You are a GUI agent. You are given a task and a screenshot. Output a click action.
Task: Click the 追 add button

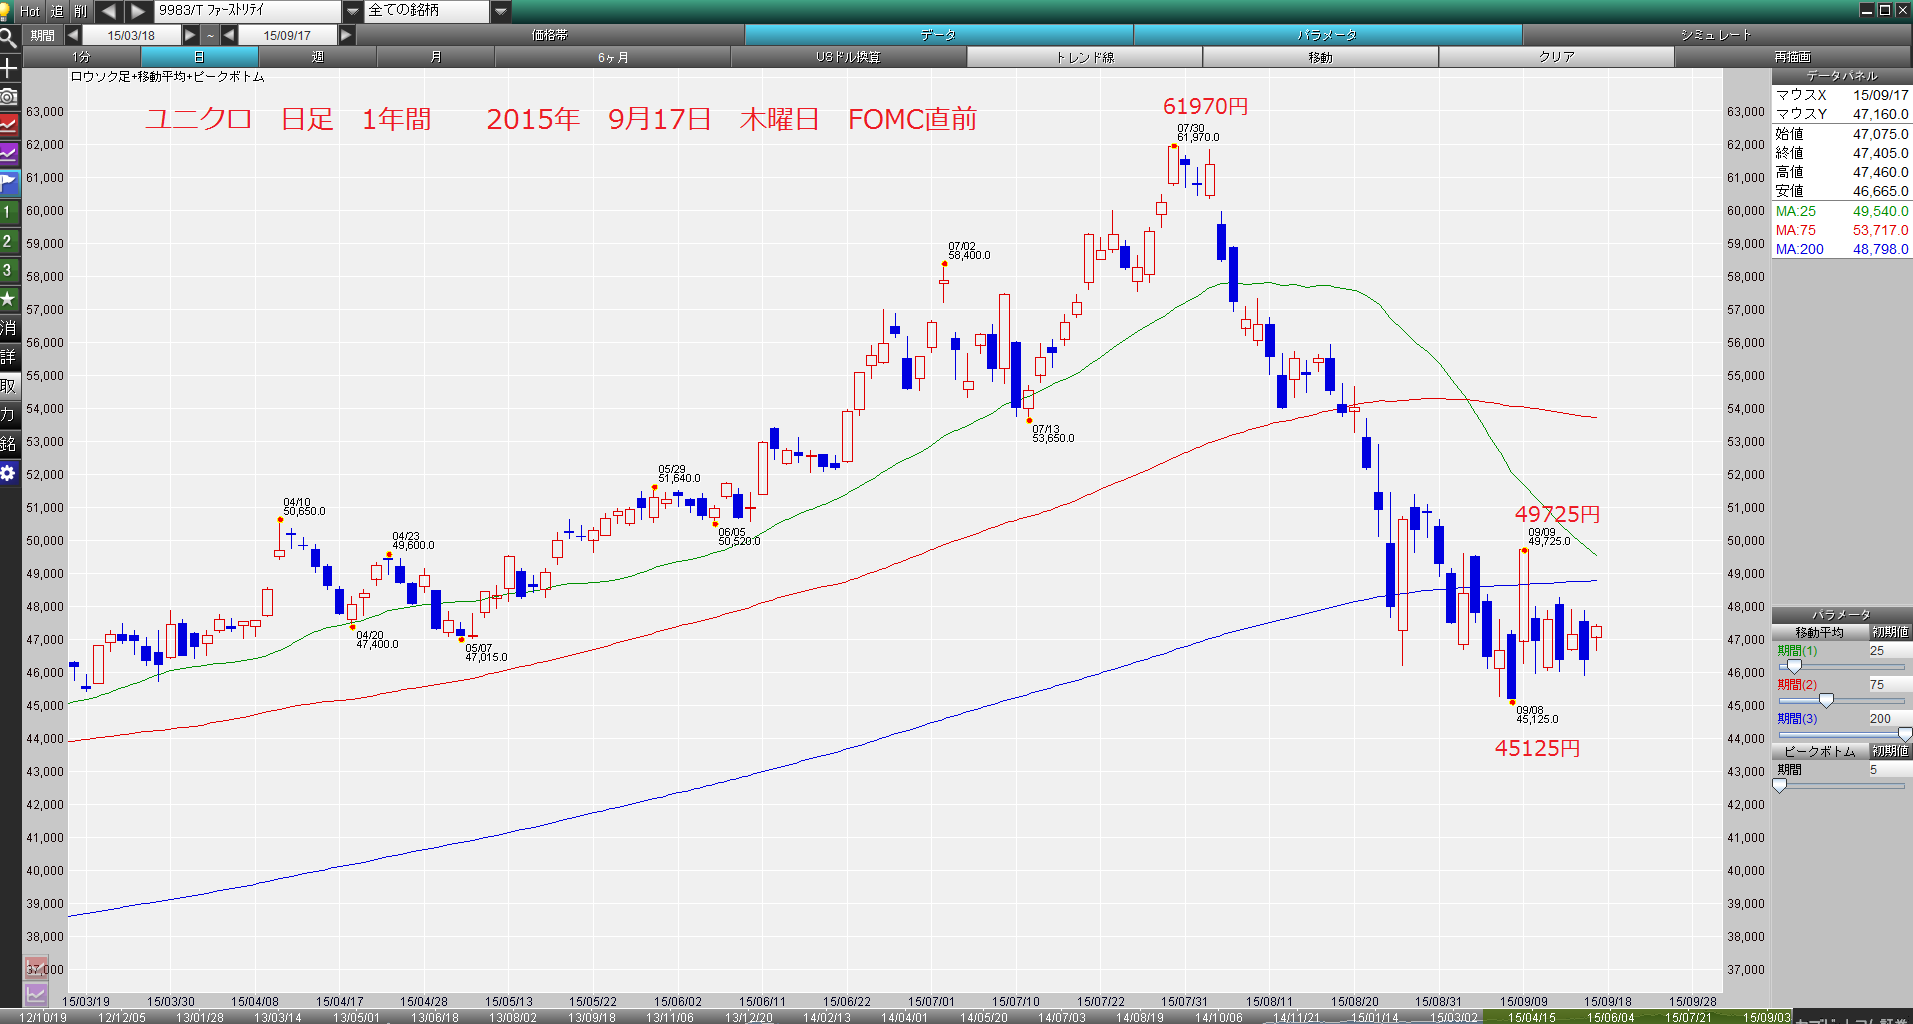pyautogui.click(x=57, y=11)
